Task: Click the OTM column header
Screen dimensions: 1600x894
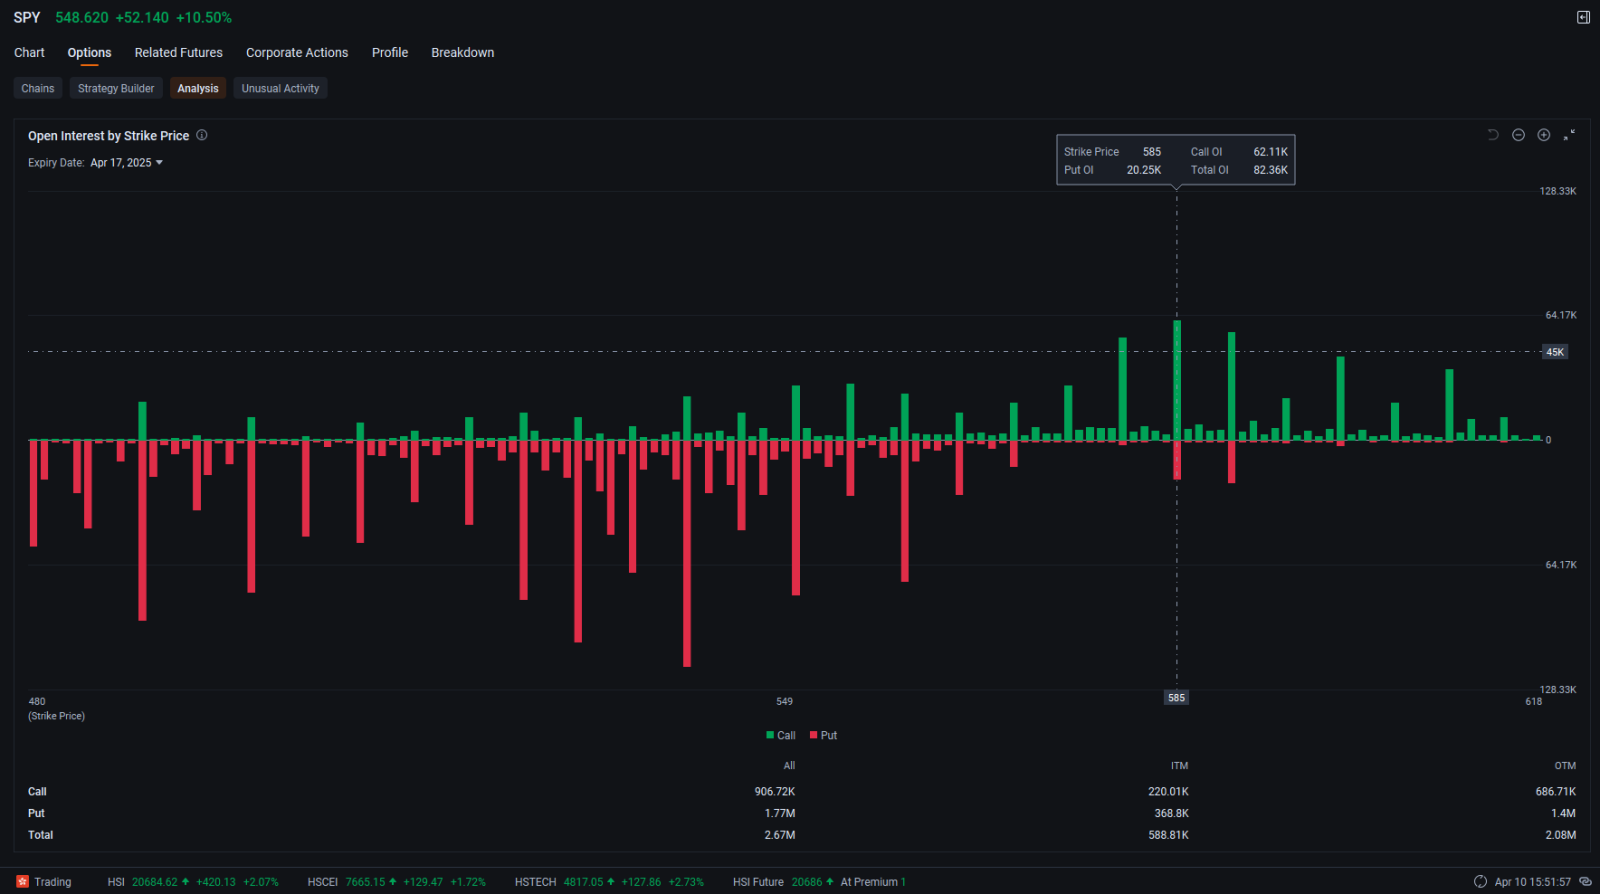Action: point(1565,766)
